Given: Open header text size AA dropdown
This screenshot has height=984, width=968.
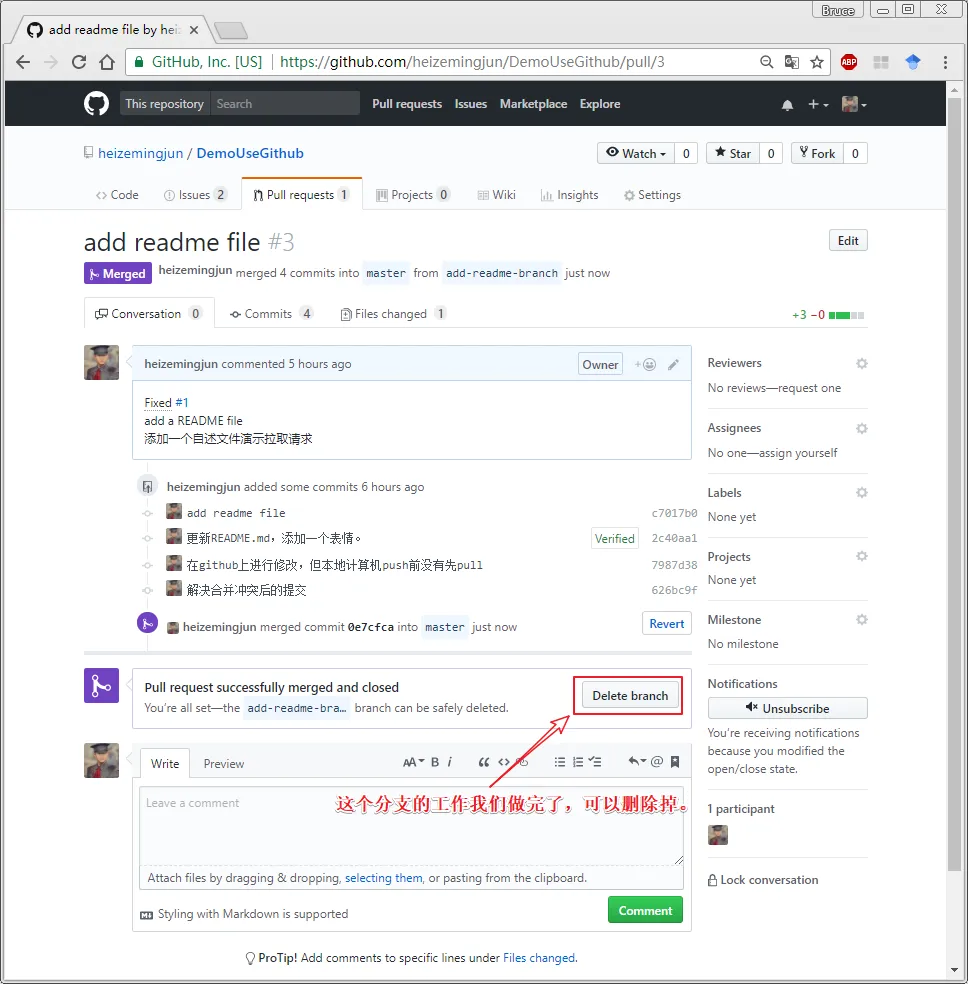Looking at the screenshot, I should (413, 762).
